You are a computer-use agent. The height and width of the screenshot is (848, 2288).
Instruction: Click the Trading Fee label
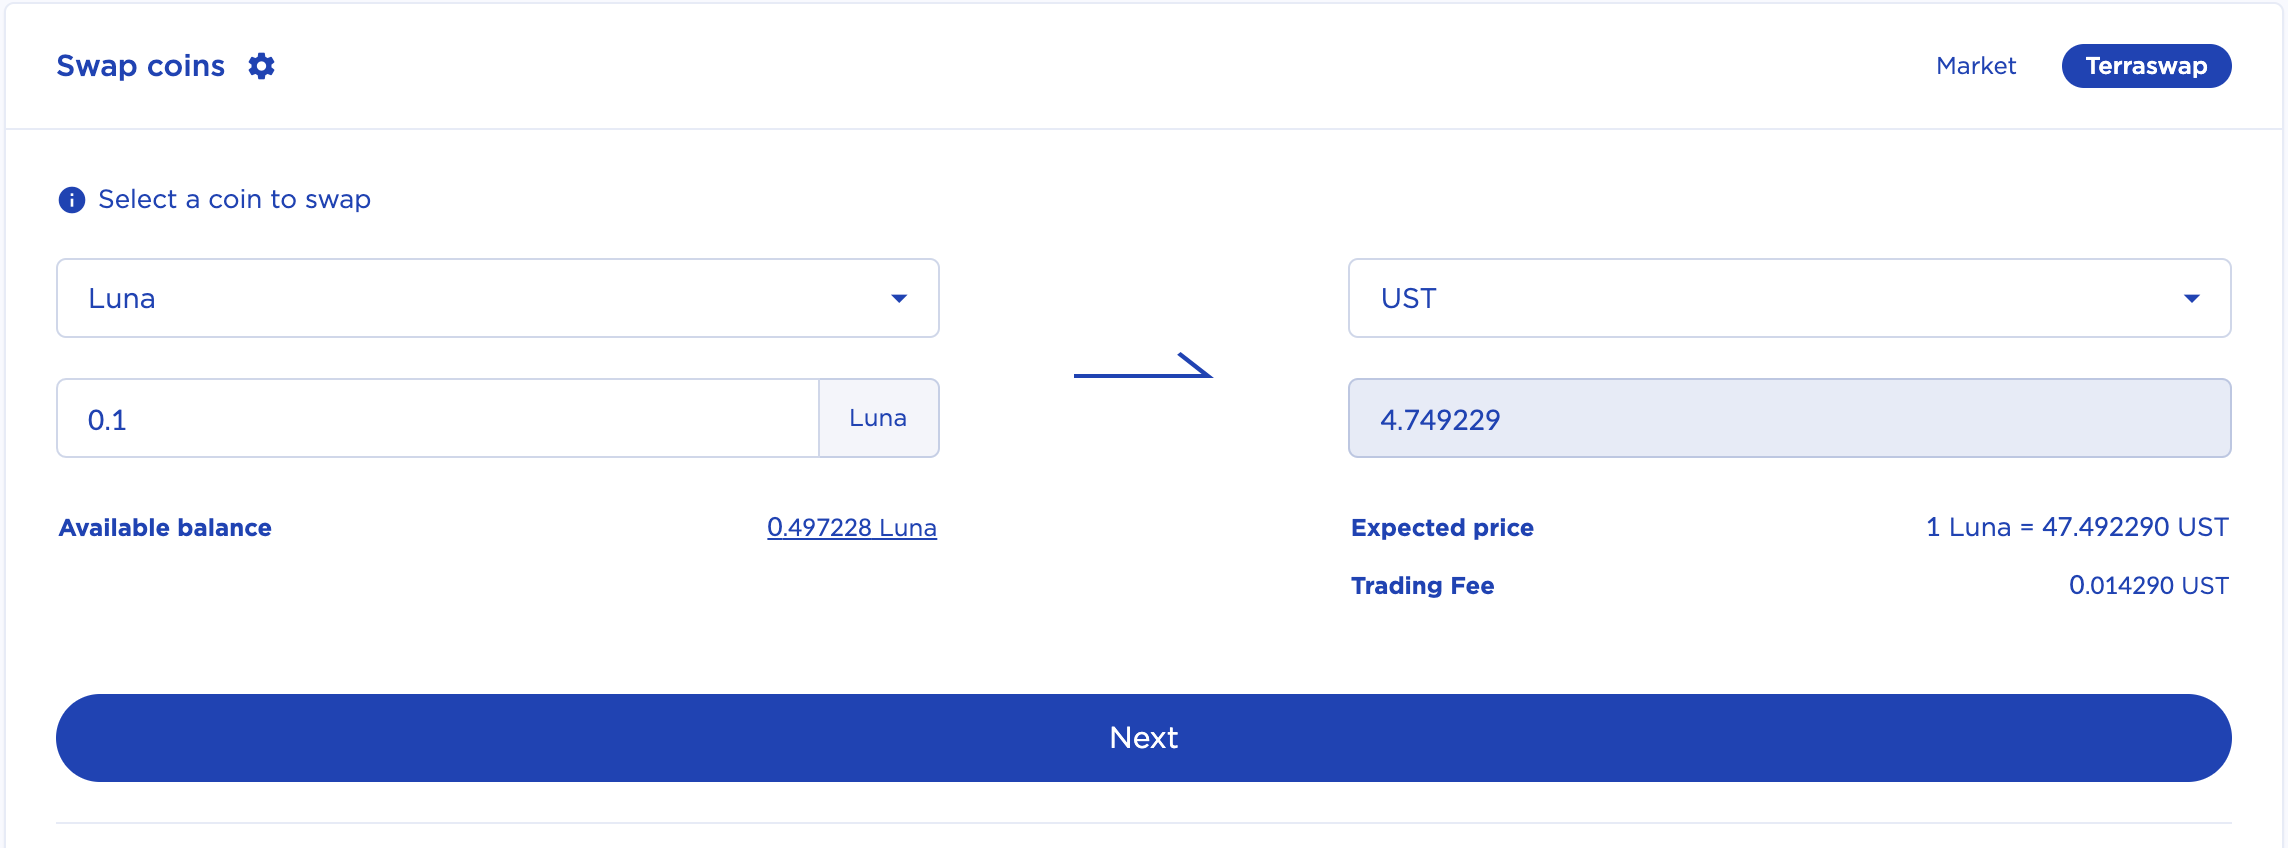[1422, 585]
